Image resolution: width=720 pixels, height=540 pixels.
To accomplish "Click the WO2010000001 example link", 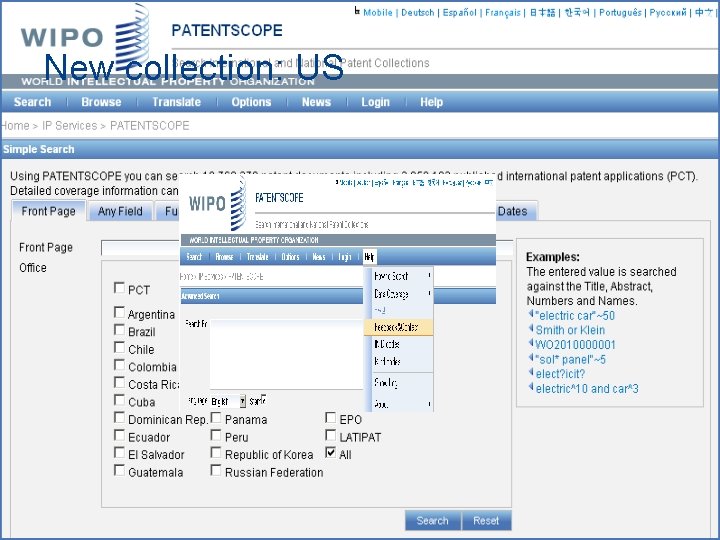I will pyautogui.click(x=575, y=344).
